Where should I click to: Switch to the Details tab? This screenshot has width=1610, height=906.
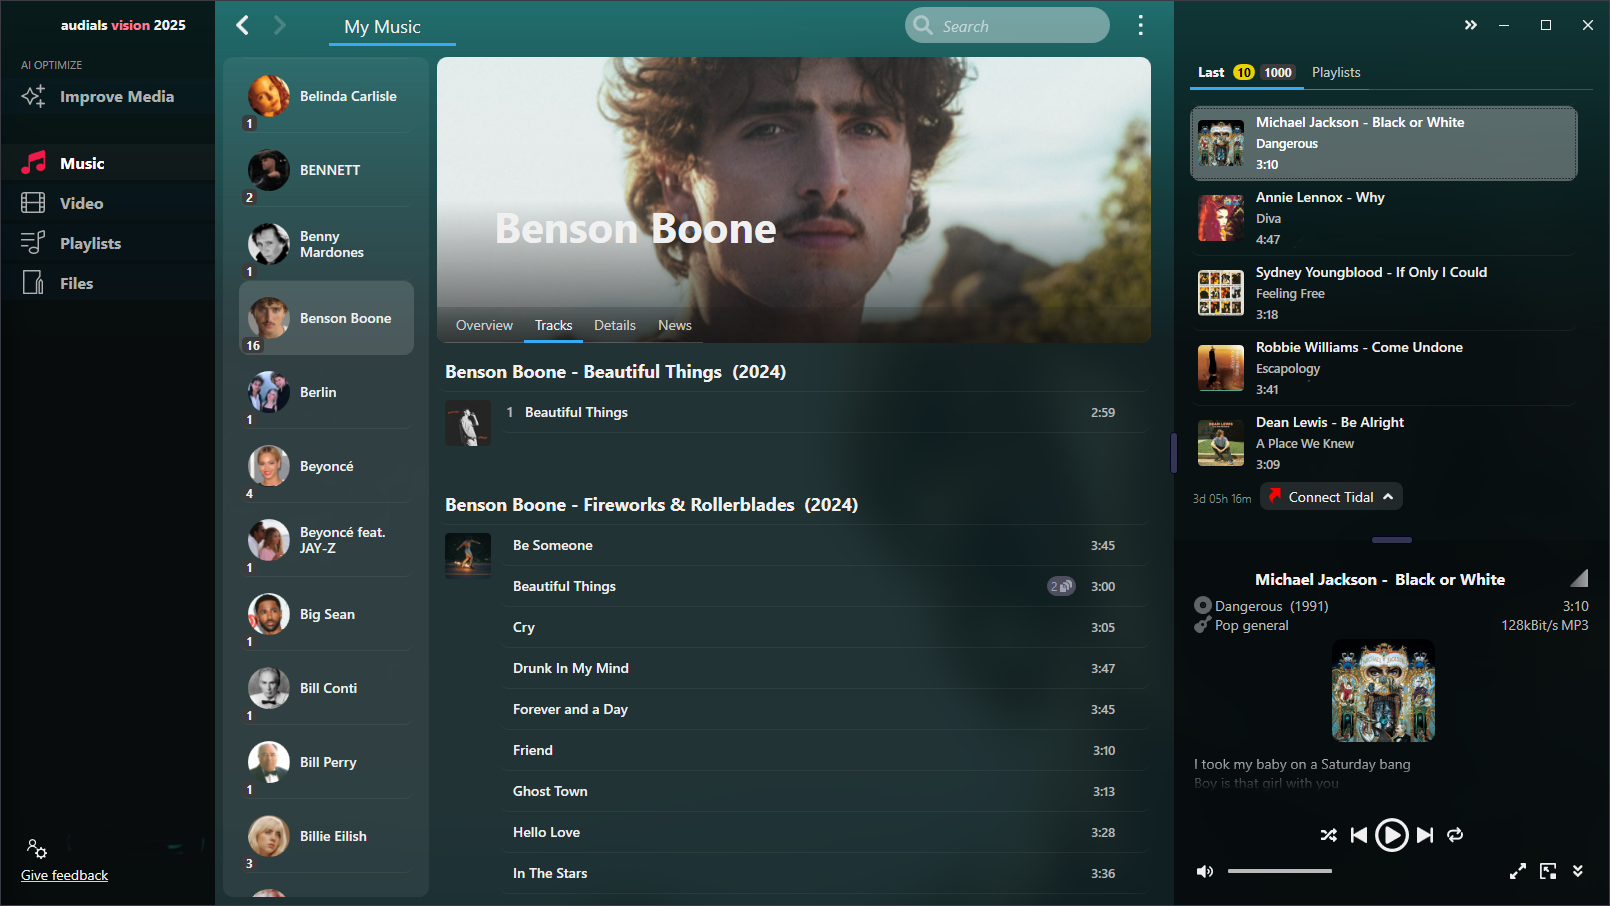[x=615, y=325]
